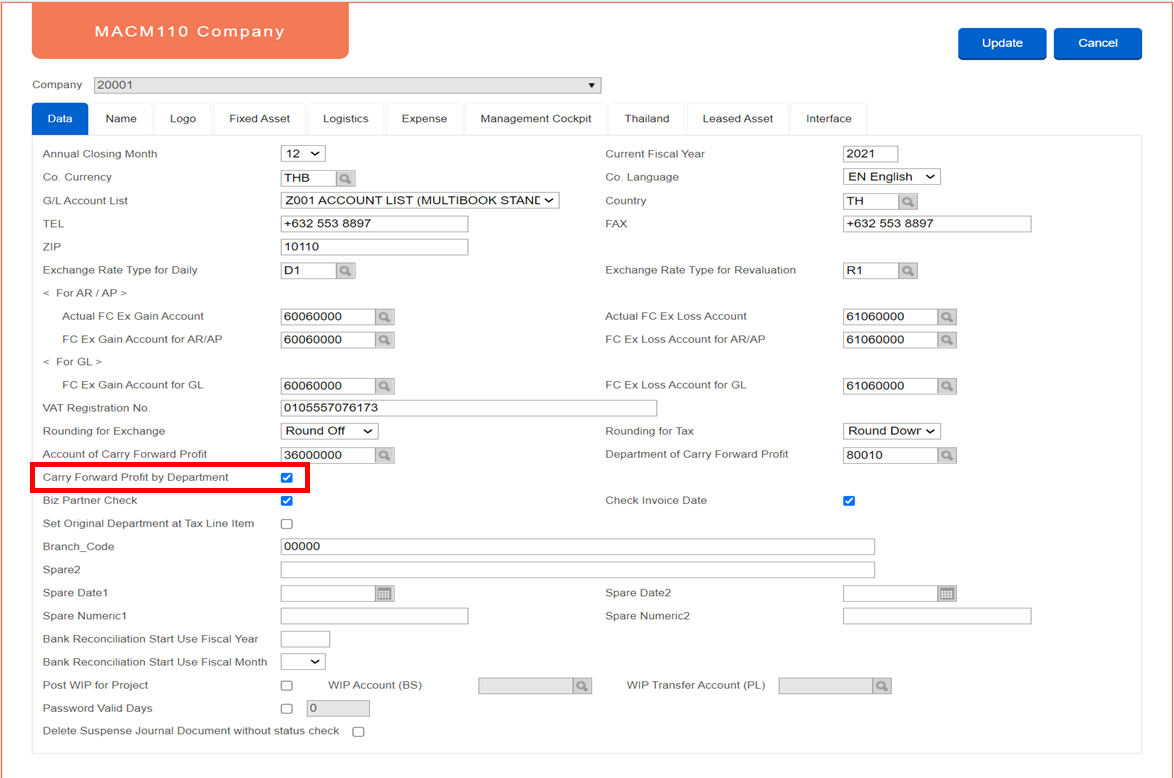
Task: Toggle Biz Partner Check checkbox
Action: click(x=287, y=501)
